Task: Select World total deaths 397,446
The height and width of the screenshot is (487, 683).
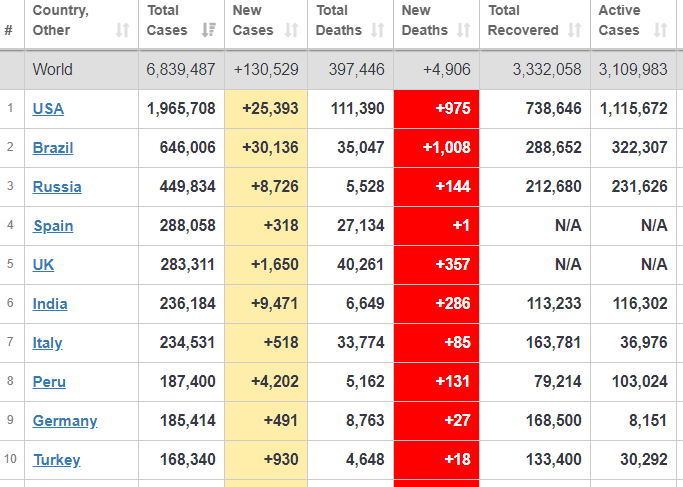Action: pos(357,69)
